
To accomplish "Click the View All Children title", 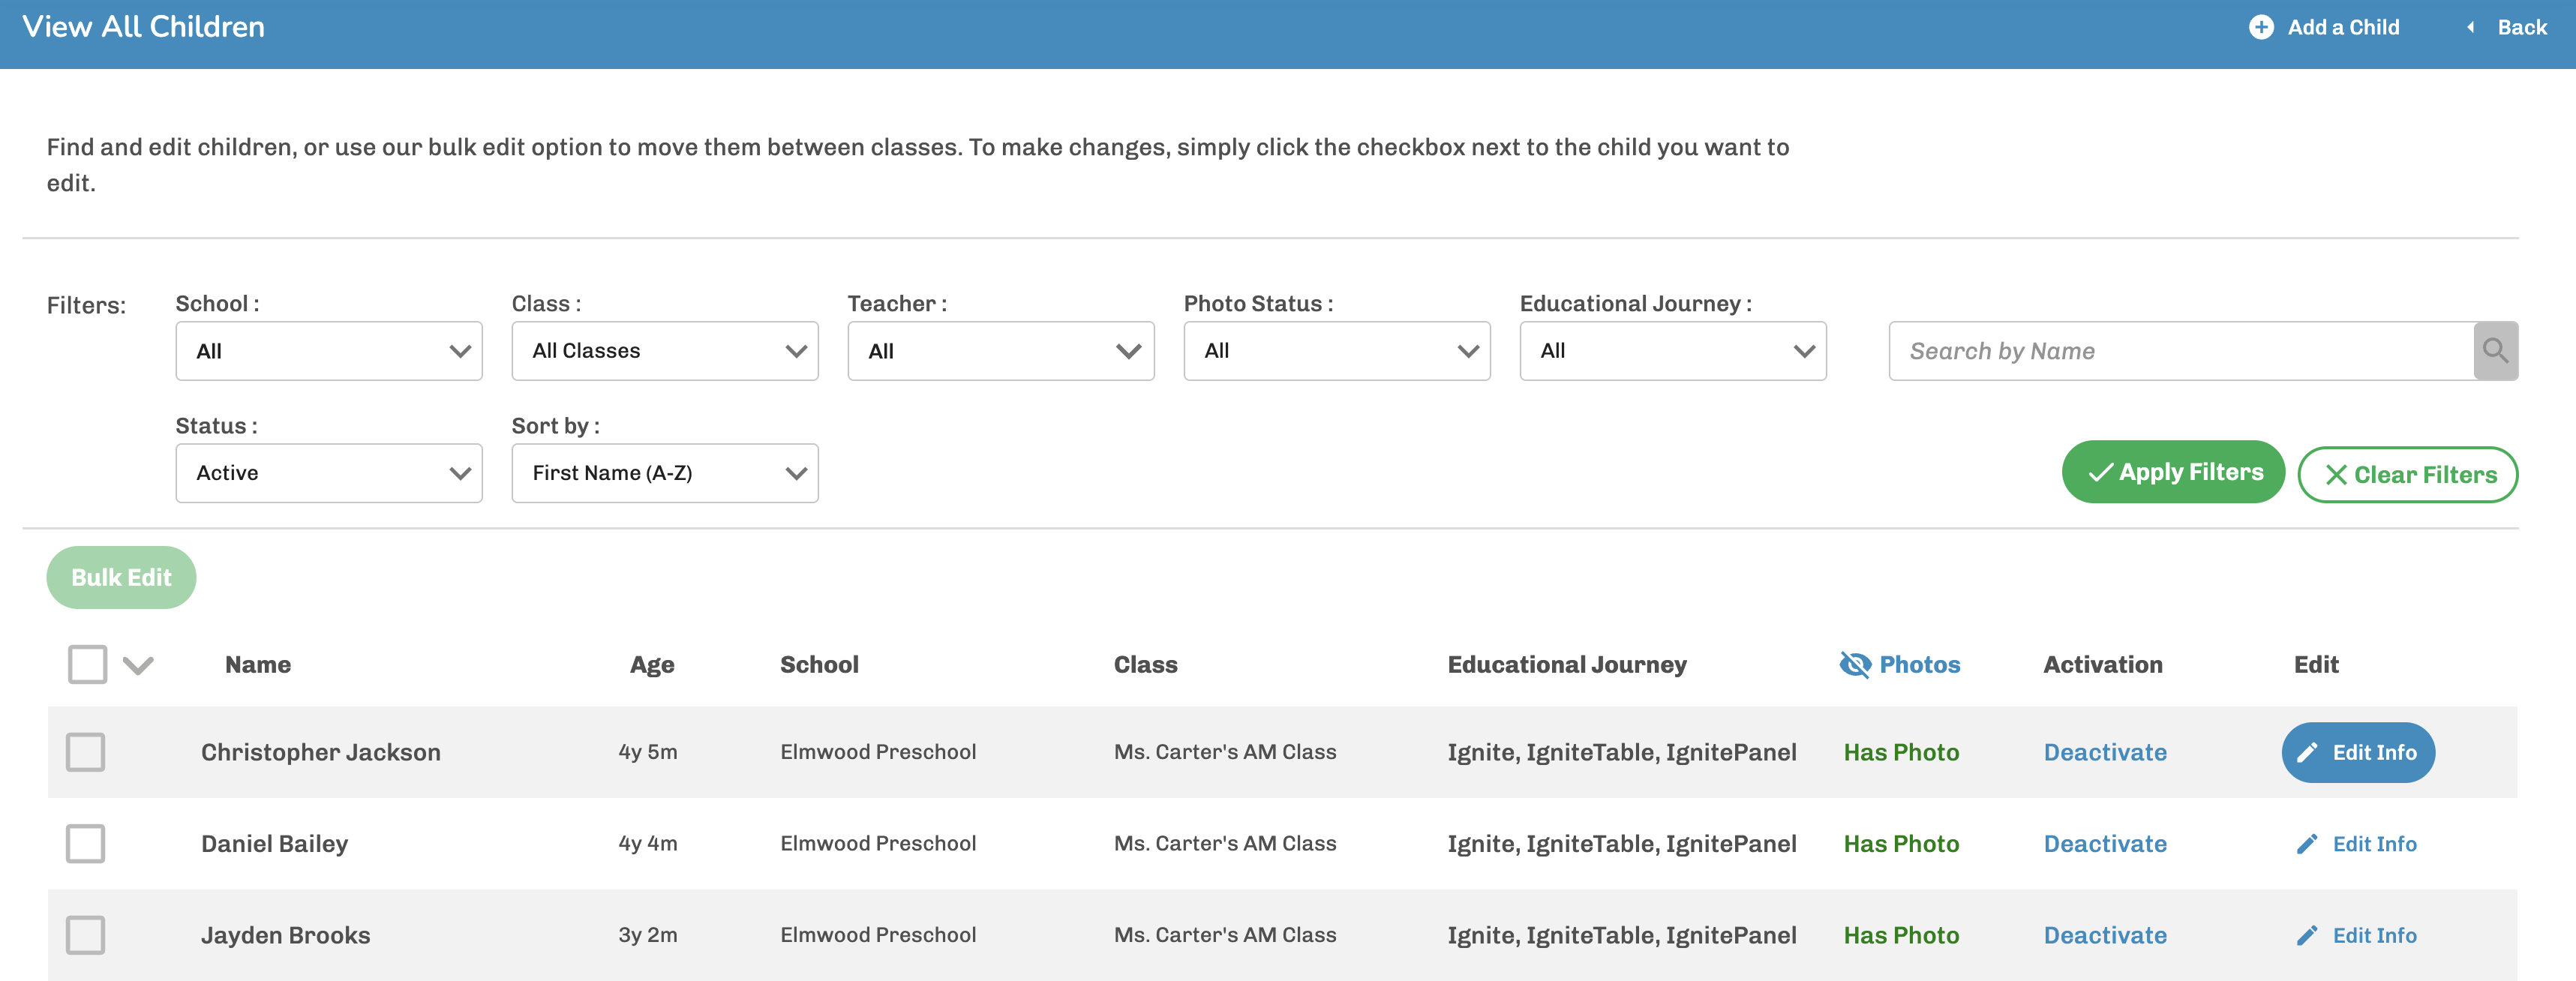I will (x=144, y=27).
